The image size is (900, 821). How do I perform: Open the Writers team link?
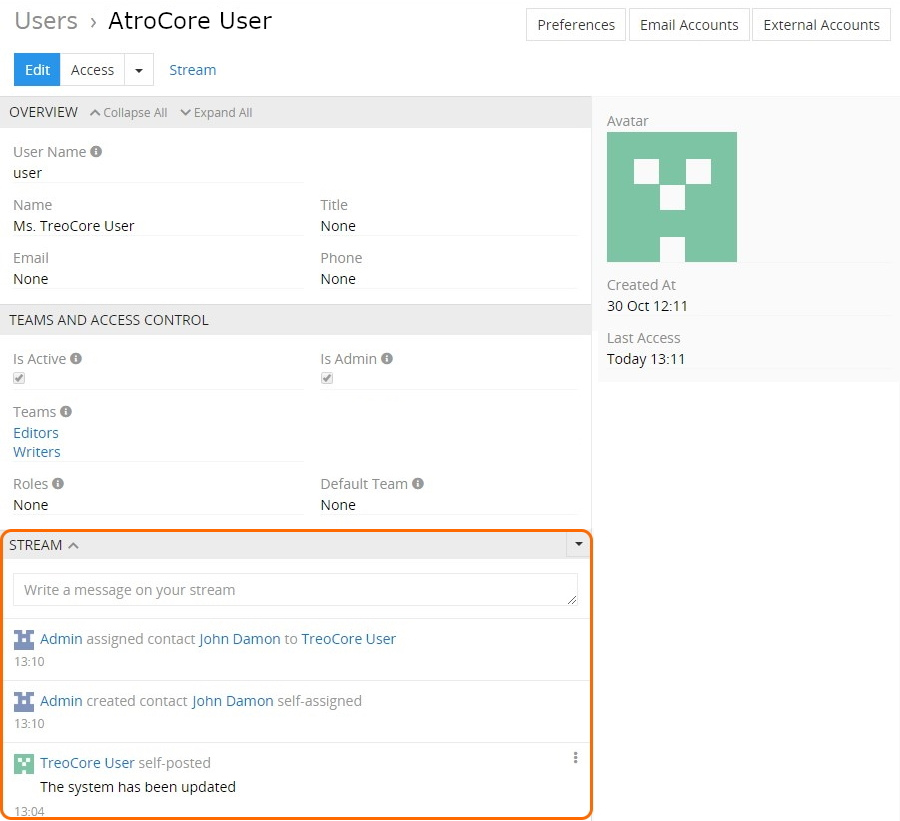[37, 452]
